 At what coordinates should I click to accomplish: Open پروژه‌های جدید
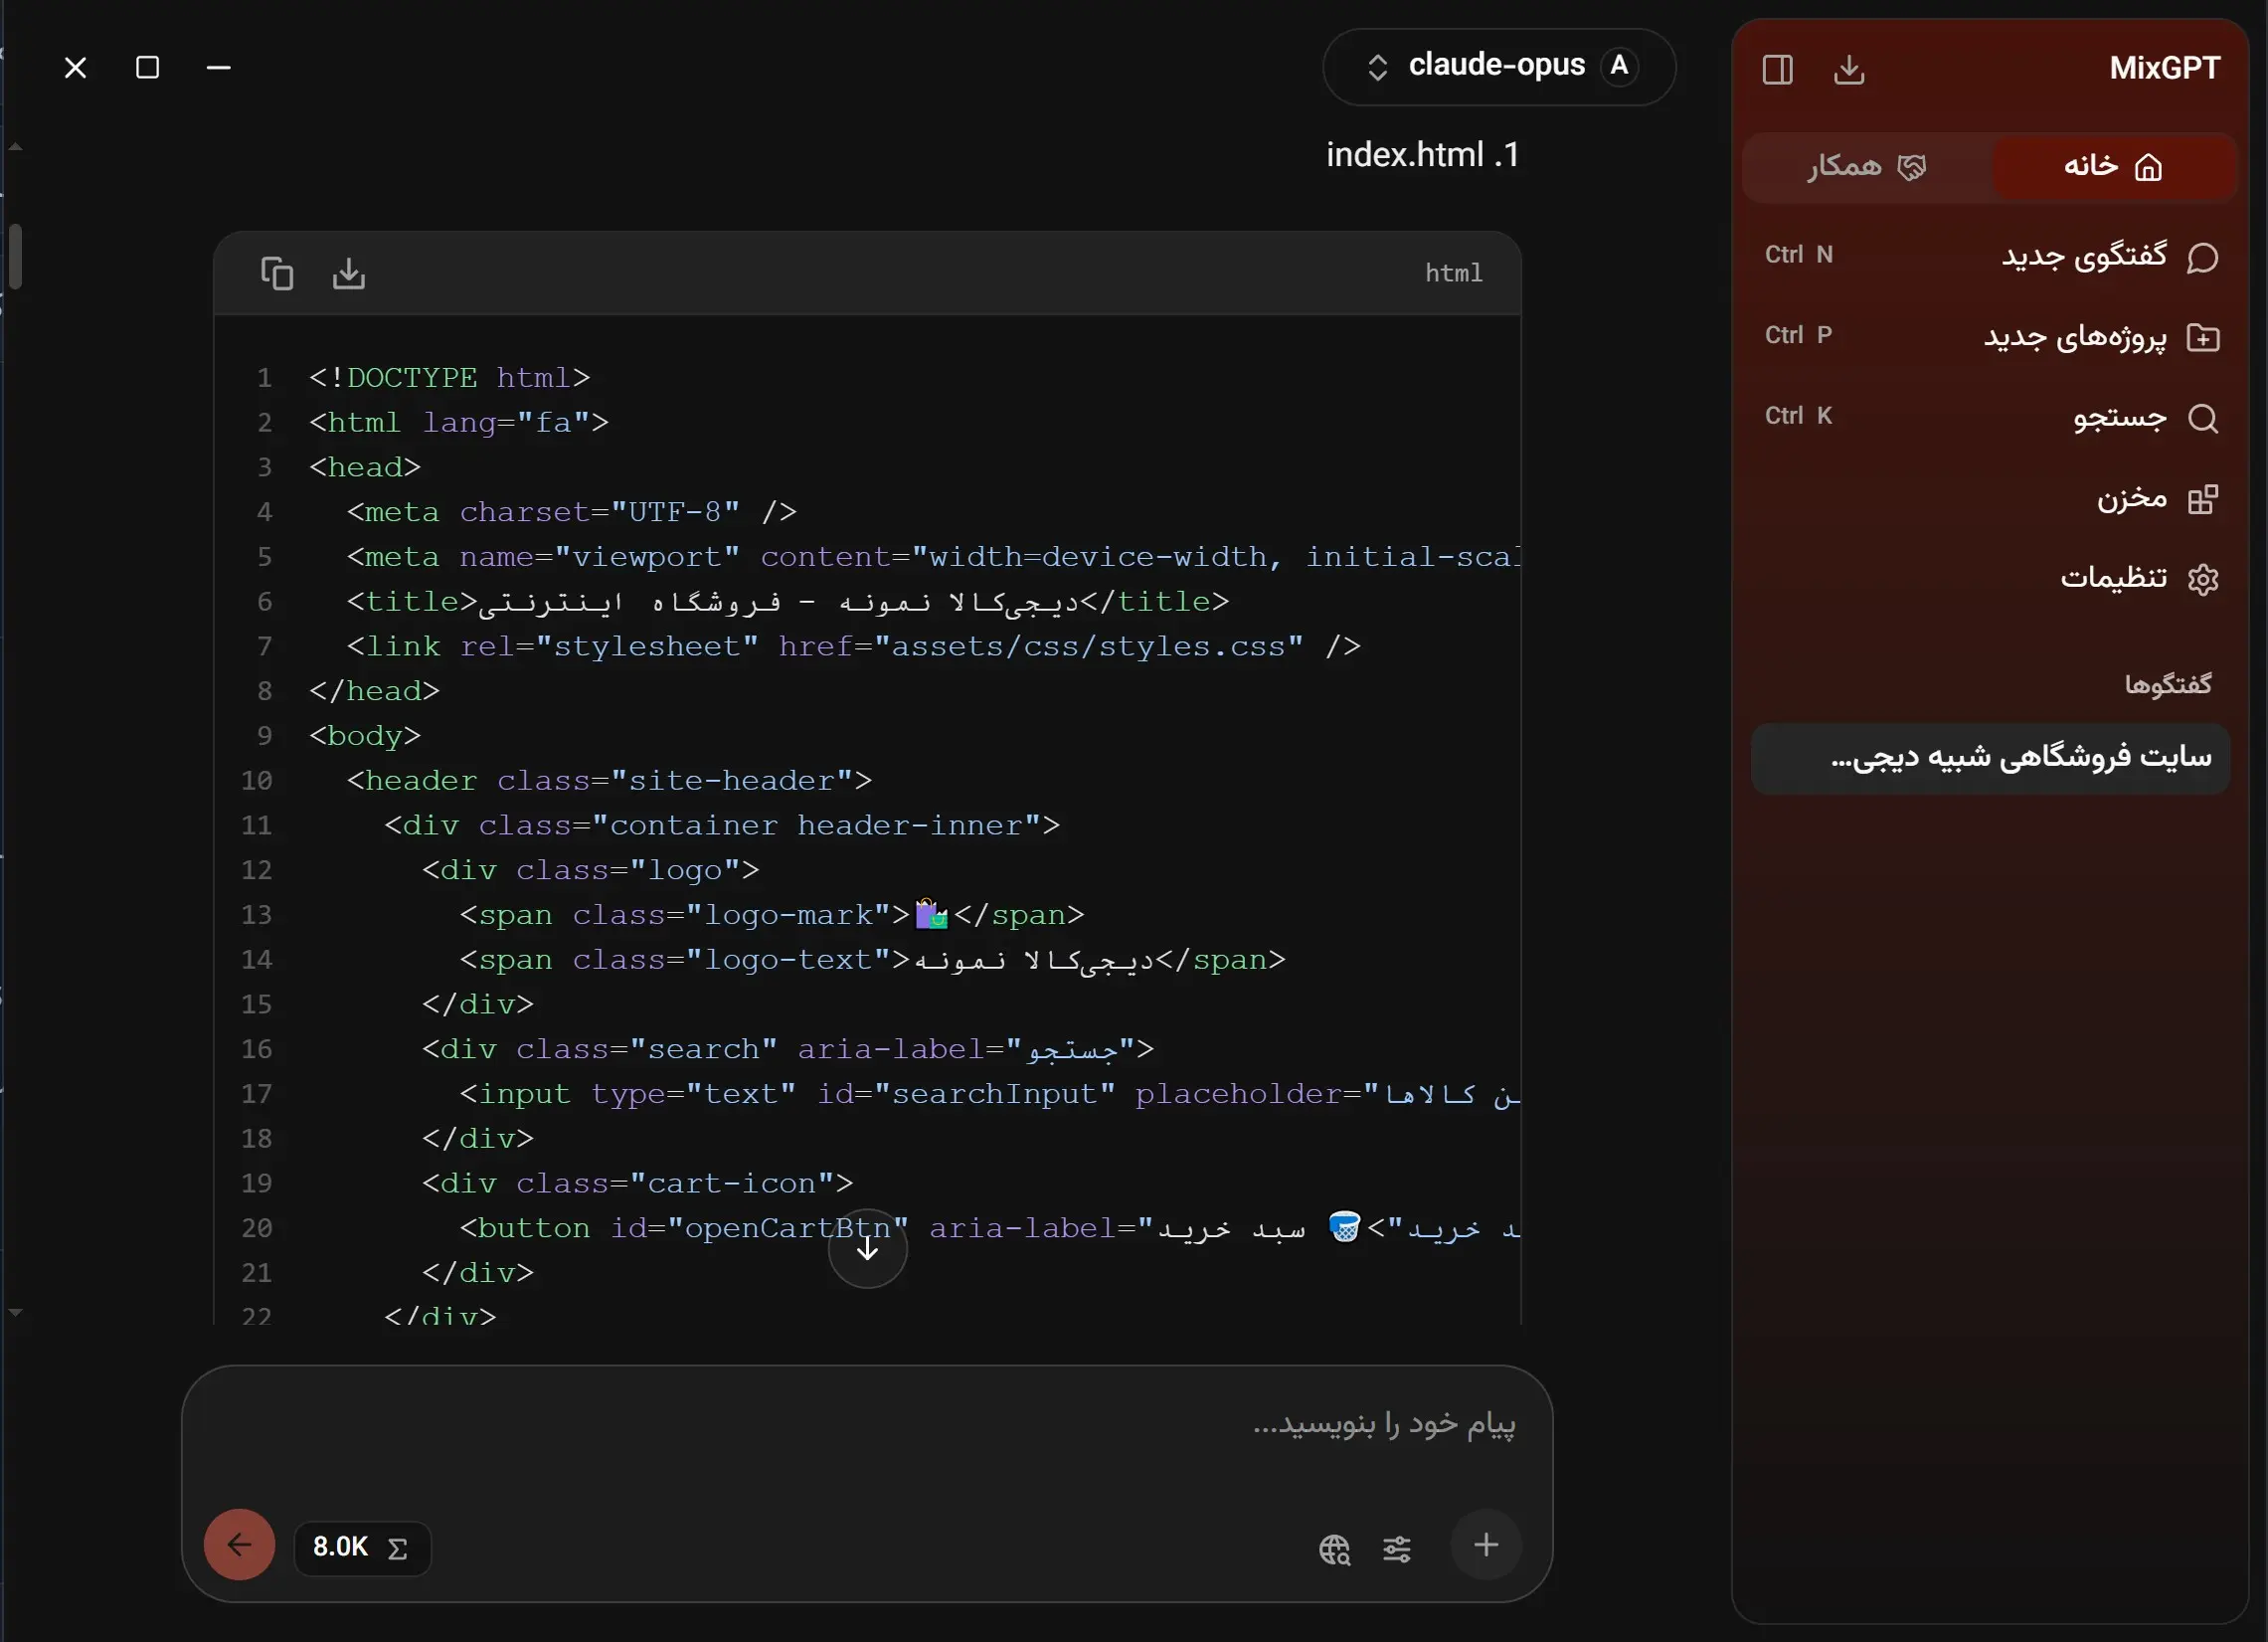point(1990,336)
